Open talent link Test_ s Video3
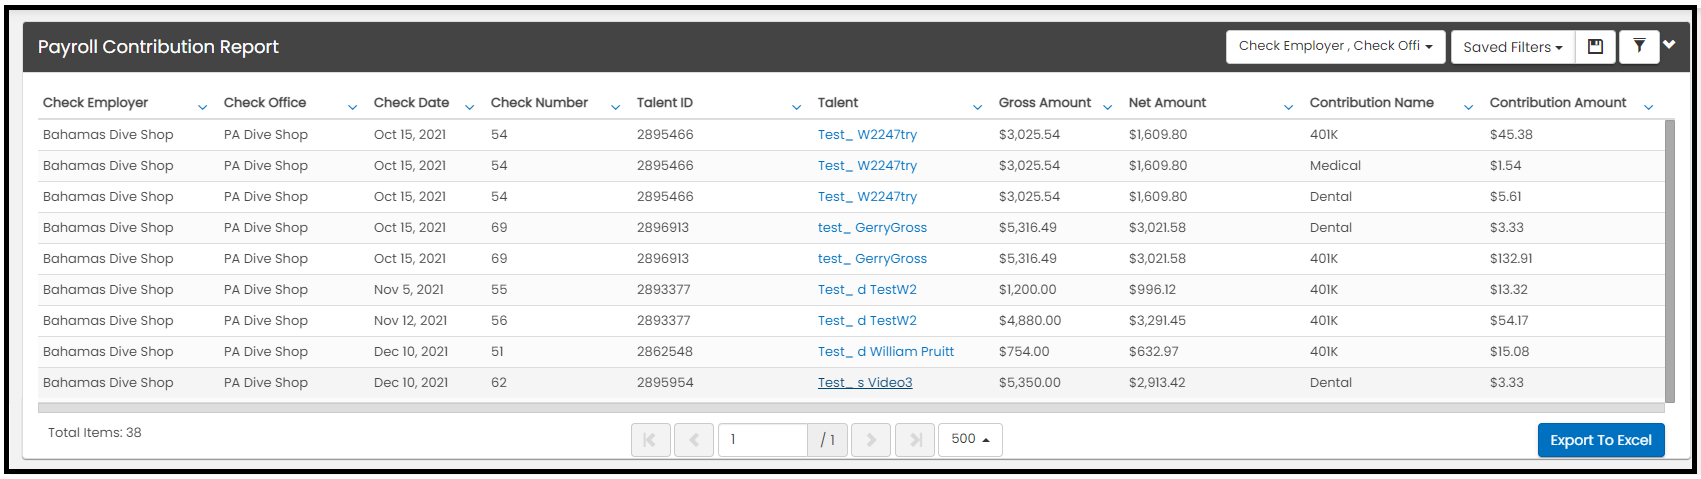The height and width of the screenshot is (479, 1701). (865, 383)
